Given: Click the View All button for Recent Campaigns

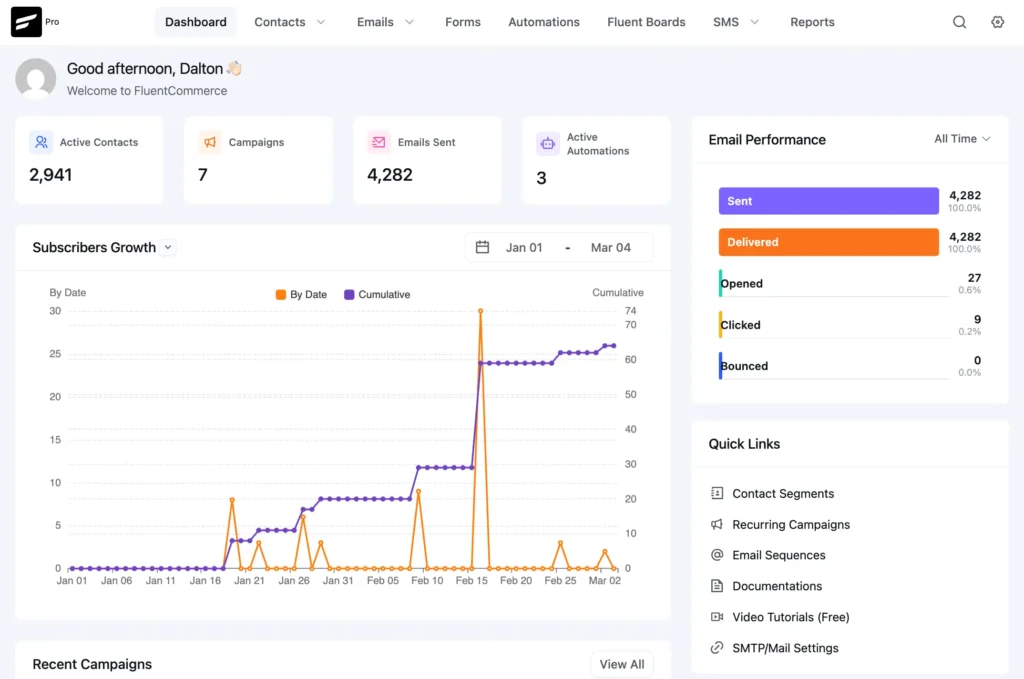Looking at the screenshot, I should [621, 664].
